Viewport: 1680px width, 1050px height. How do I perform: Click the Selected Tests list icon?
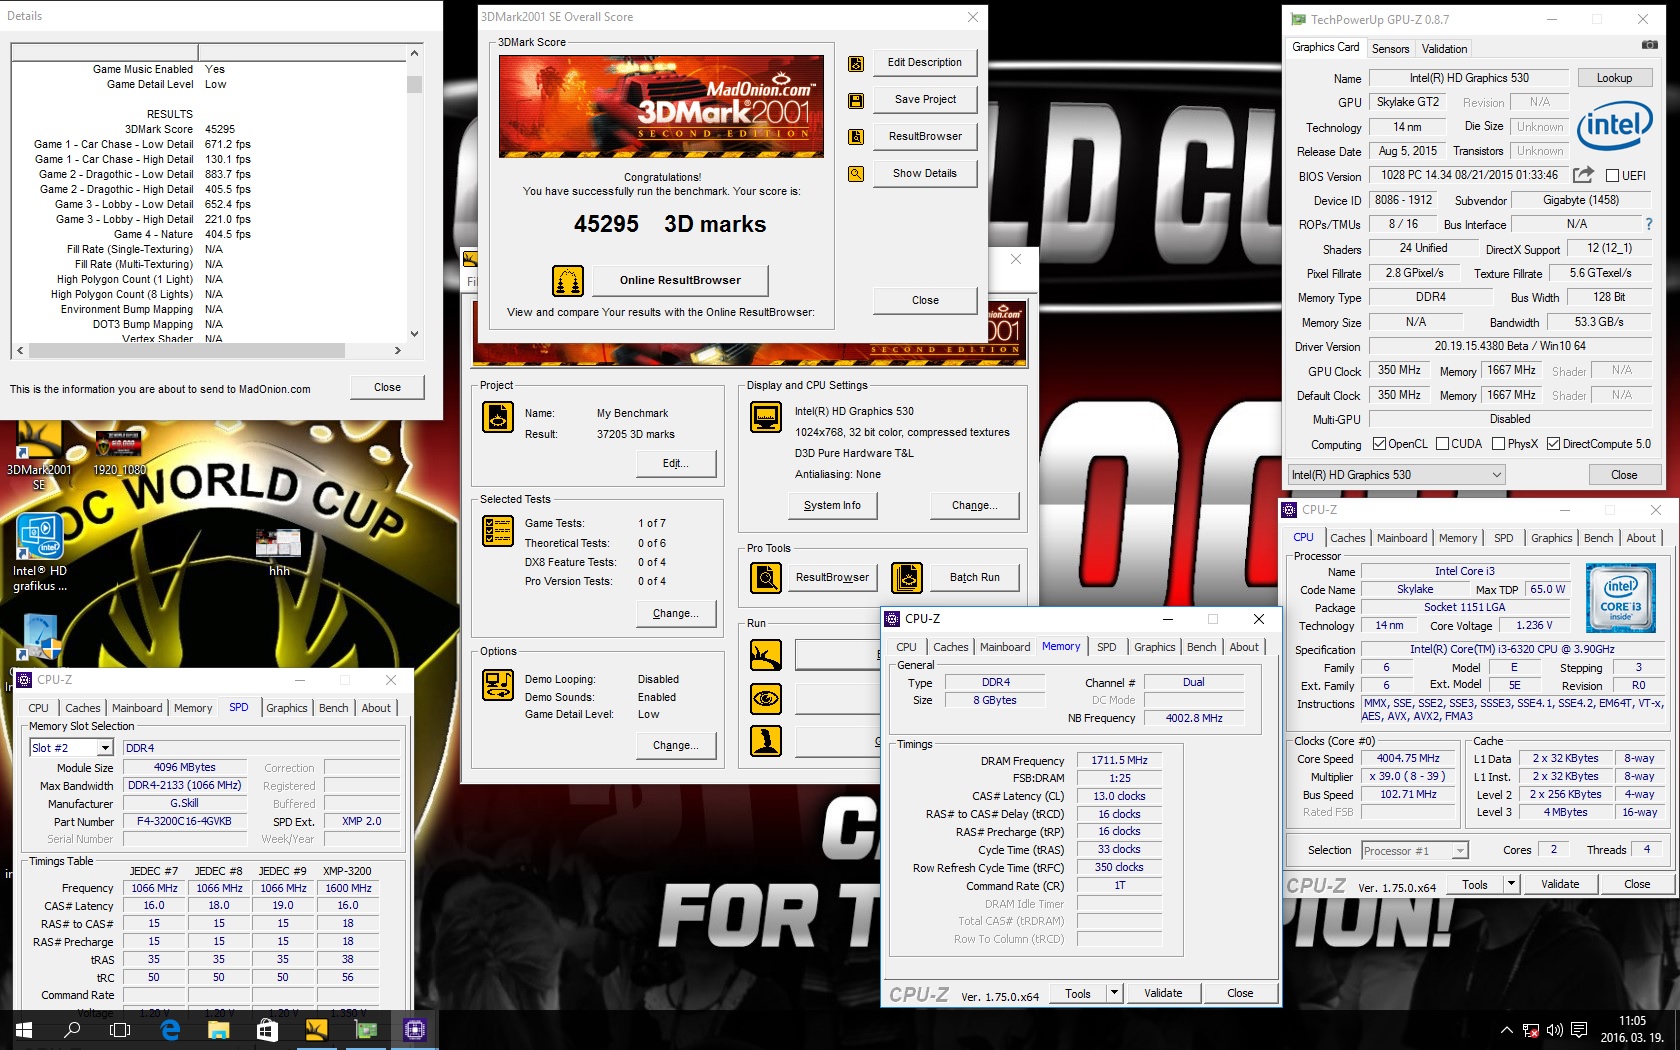pyautogui.click(x=498, y=531)
